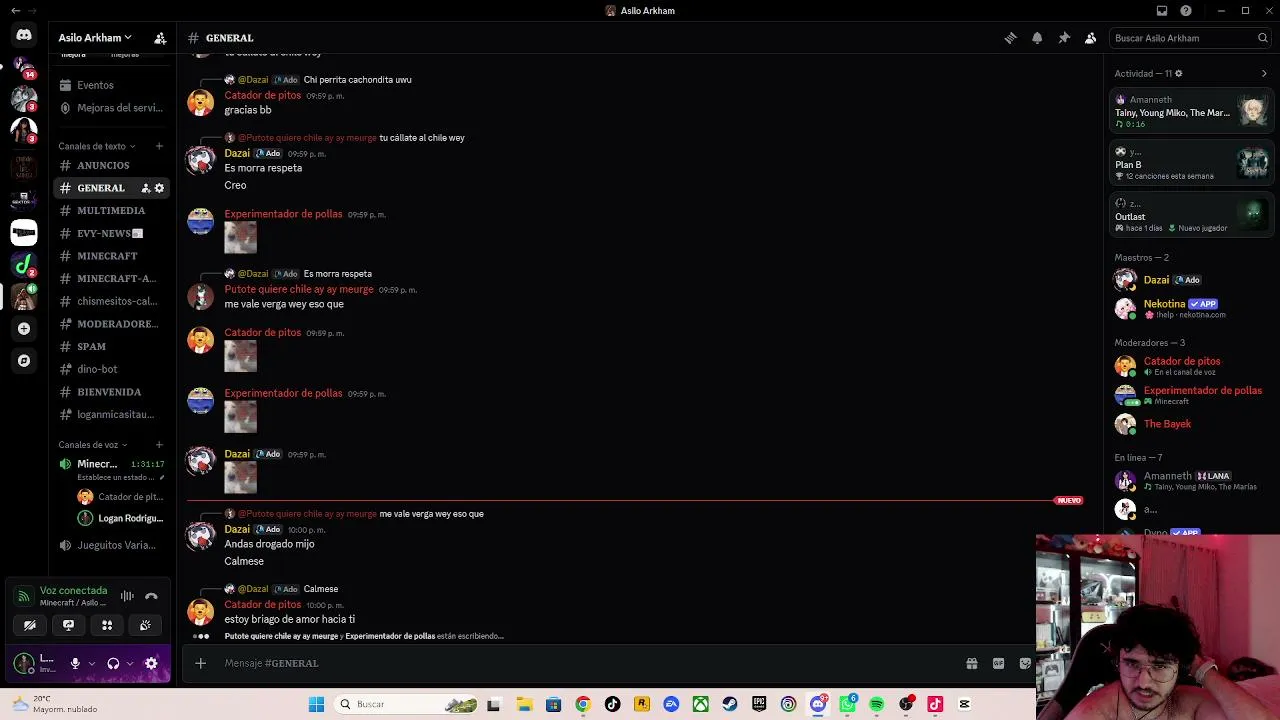Open the Inbox icon in title bar
The width and height of the screenshot is (1280, 720).
click(x=1162, y=11)
